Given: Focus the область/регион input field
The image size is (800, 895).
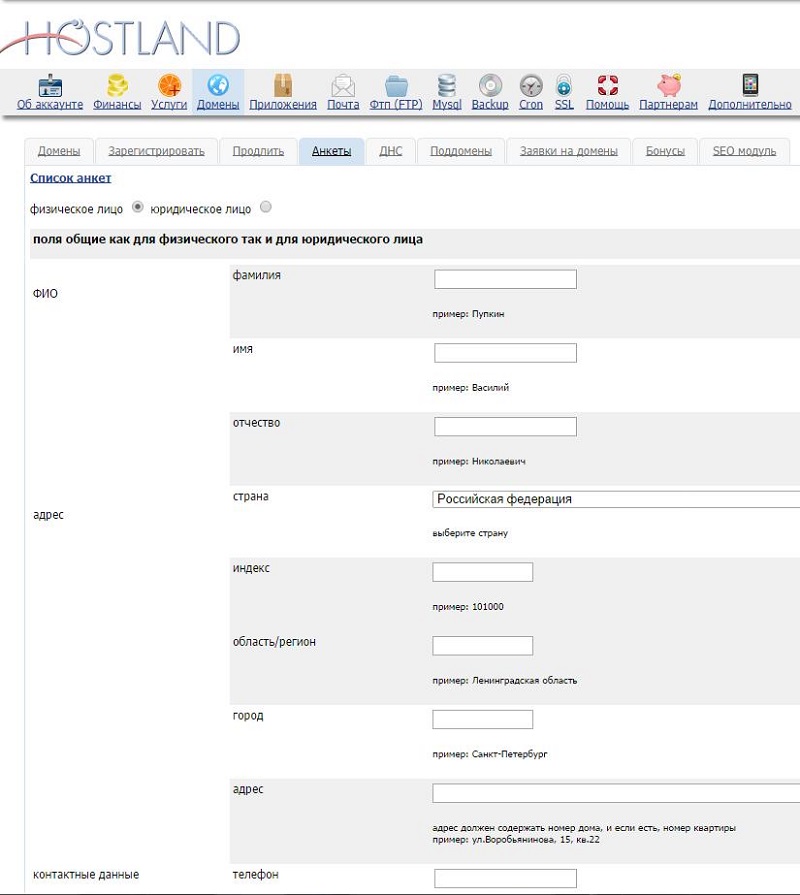Looking at the screenshot, I should pyautogui.click(x=483, y=646).
